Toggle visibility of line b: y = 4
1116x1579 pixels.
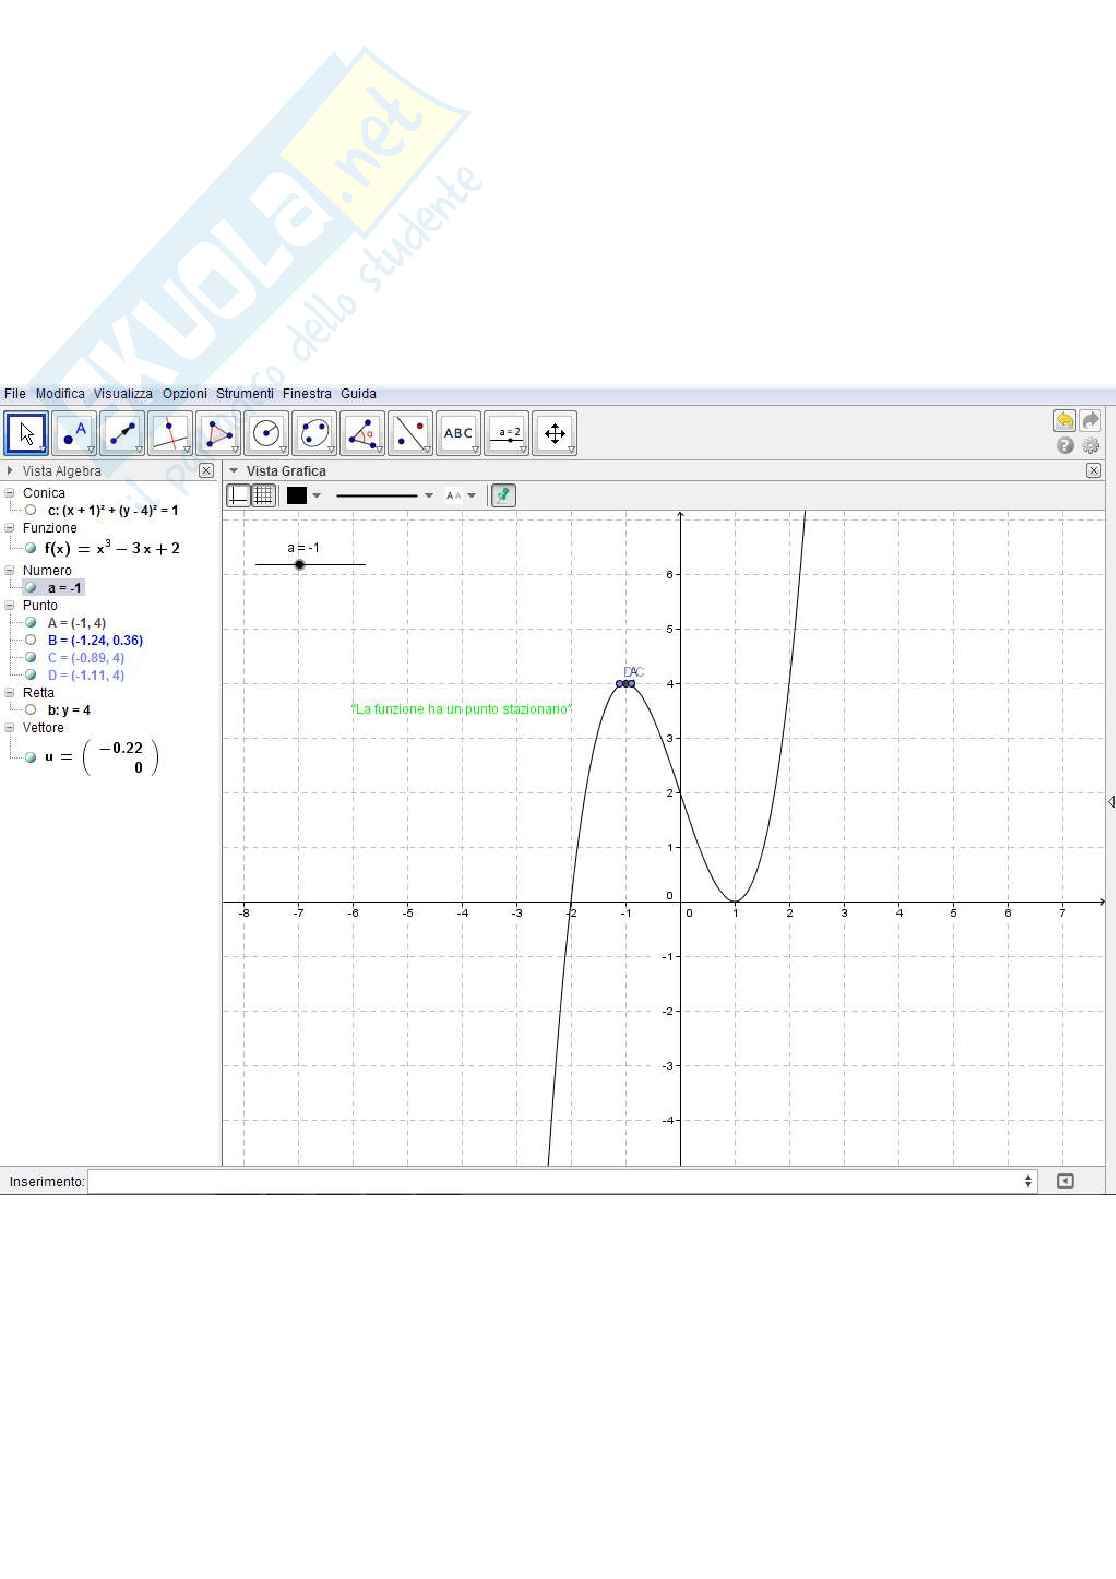pos(31,710)
